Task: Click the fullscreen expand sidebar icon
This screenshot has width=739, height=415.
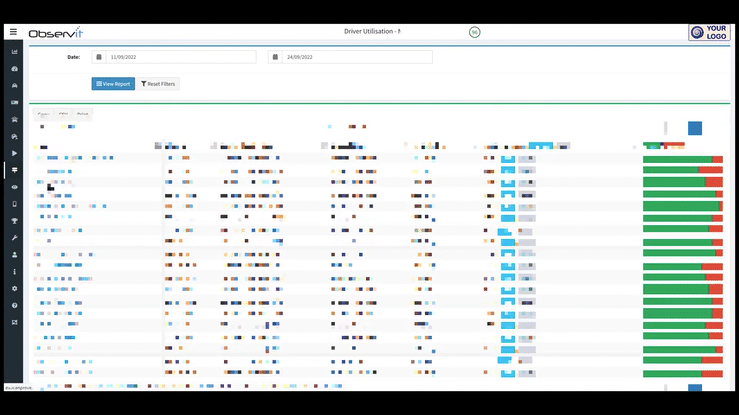Action: (15, 322)
